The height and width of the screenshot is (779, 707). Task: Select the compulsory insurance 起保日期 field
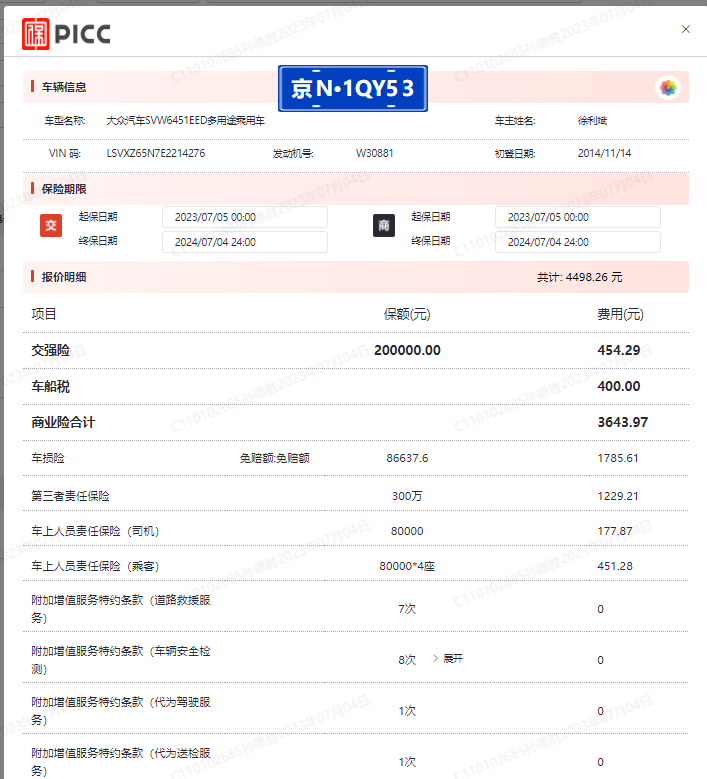[244, 217]
